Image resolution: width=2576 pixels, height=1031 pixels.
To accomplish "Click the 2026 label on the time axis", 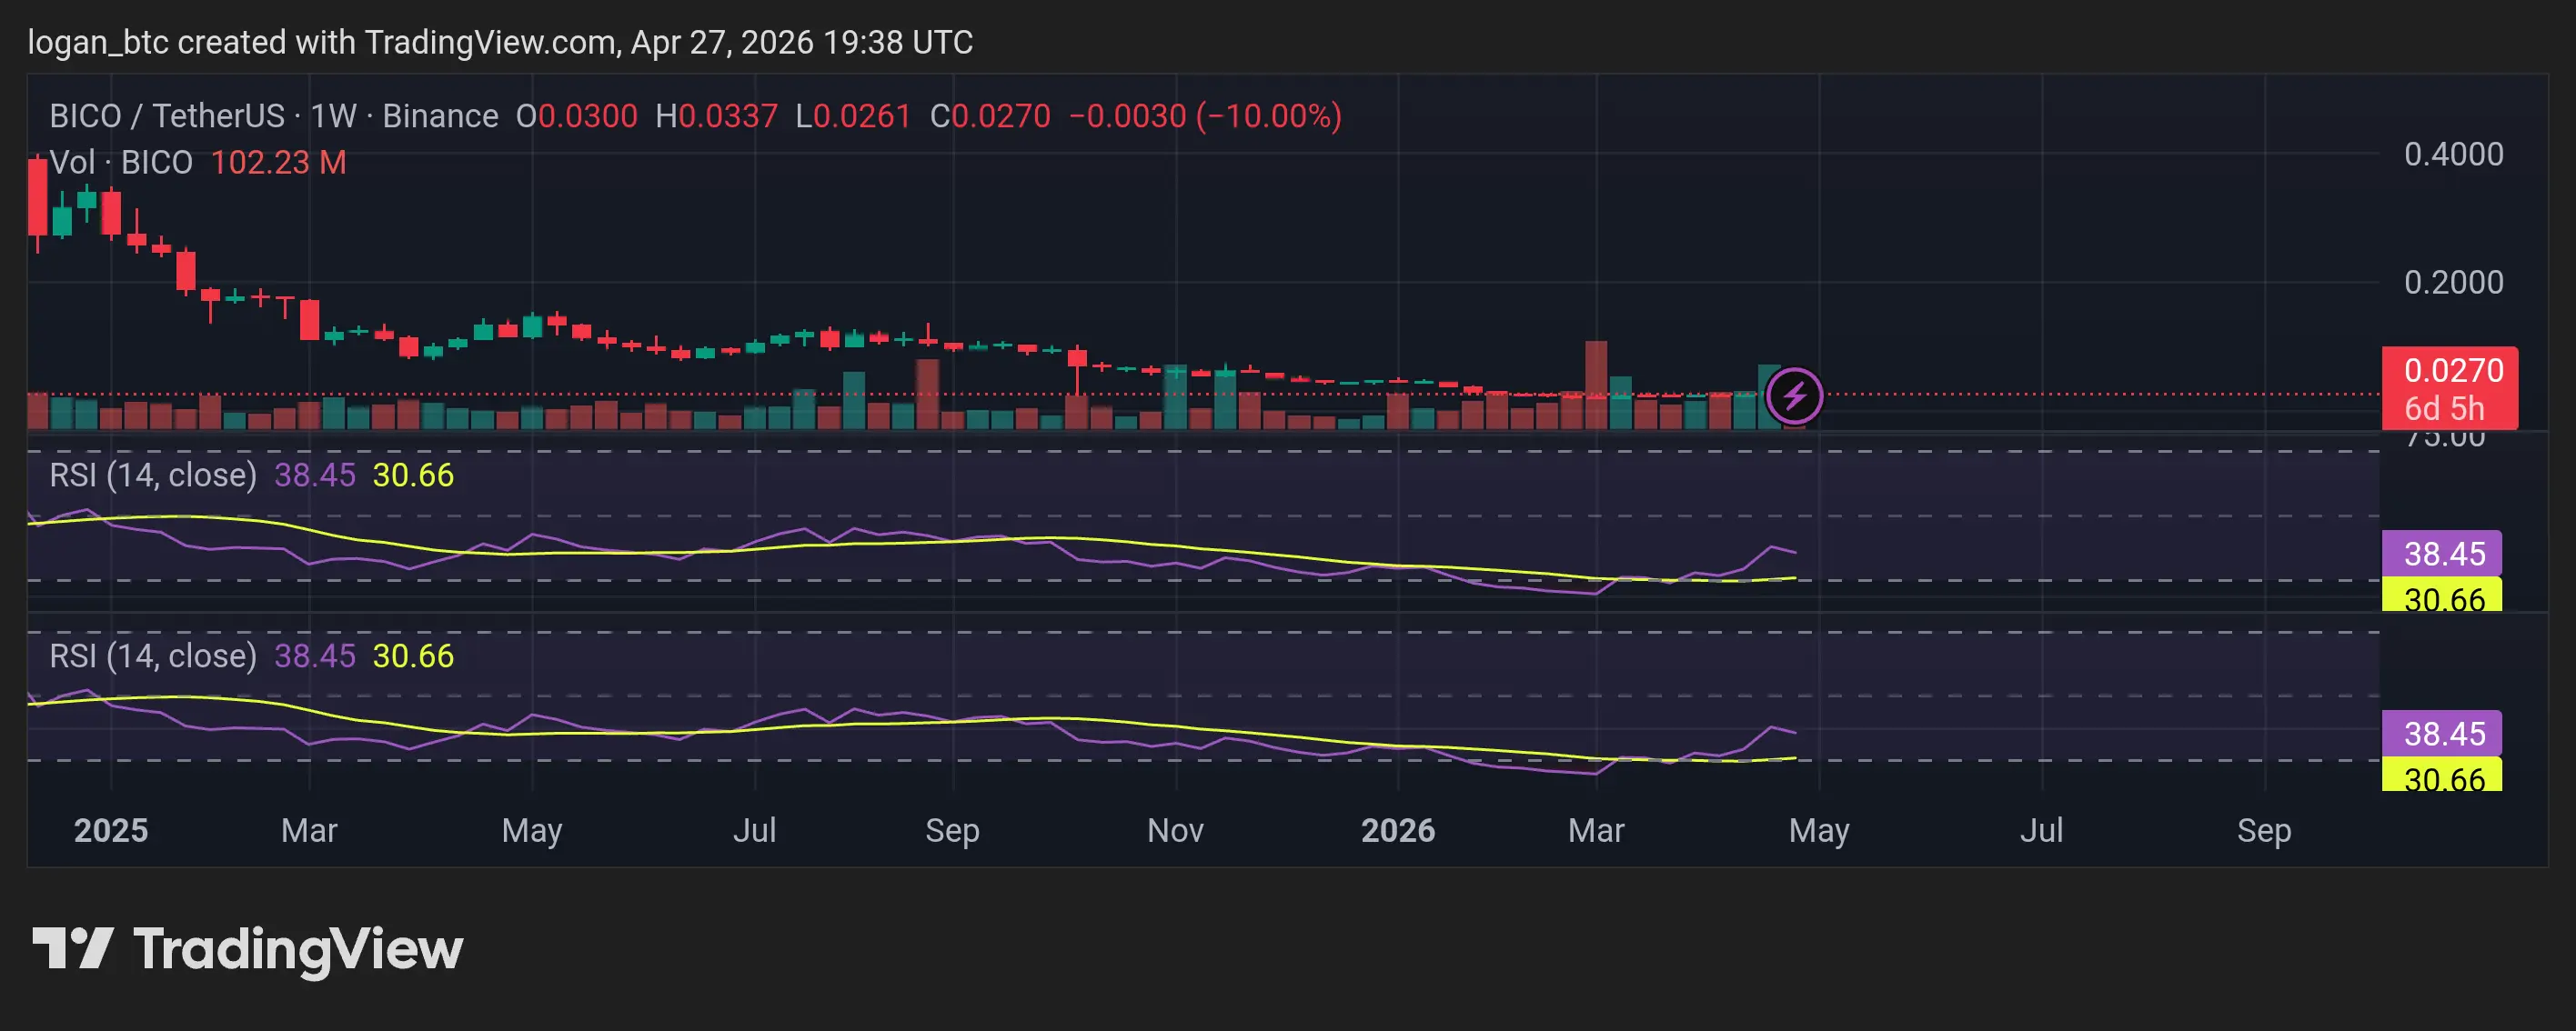I will pyautogui.click(x=1397, y=830).
